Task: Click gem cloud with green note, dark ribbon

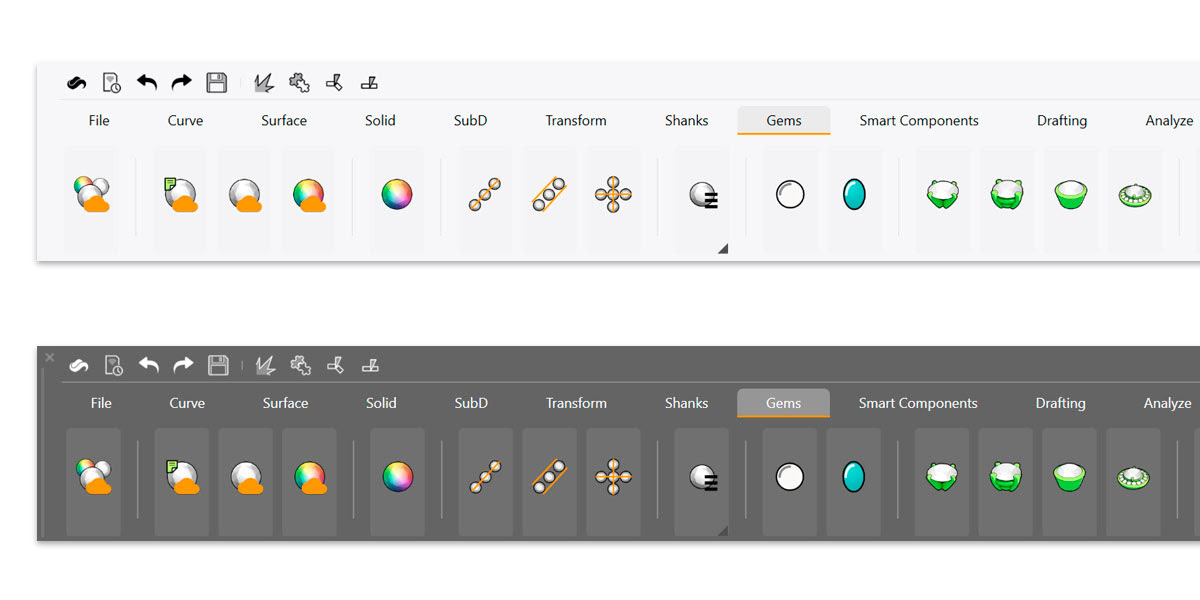Action: pyautogui.click(x=182, y=477)
